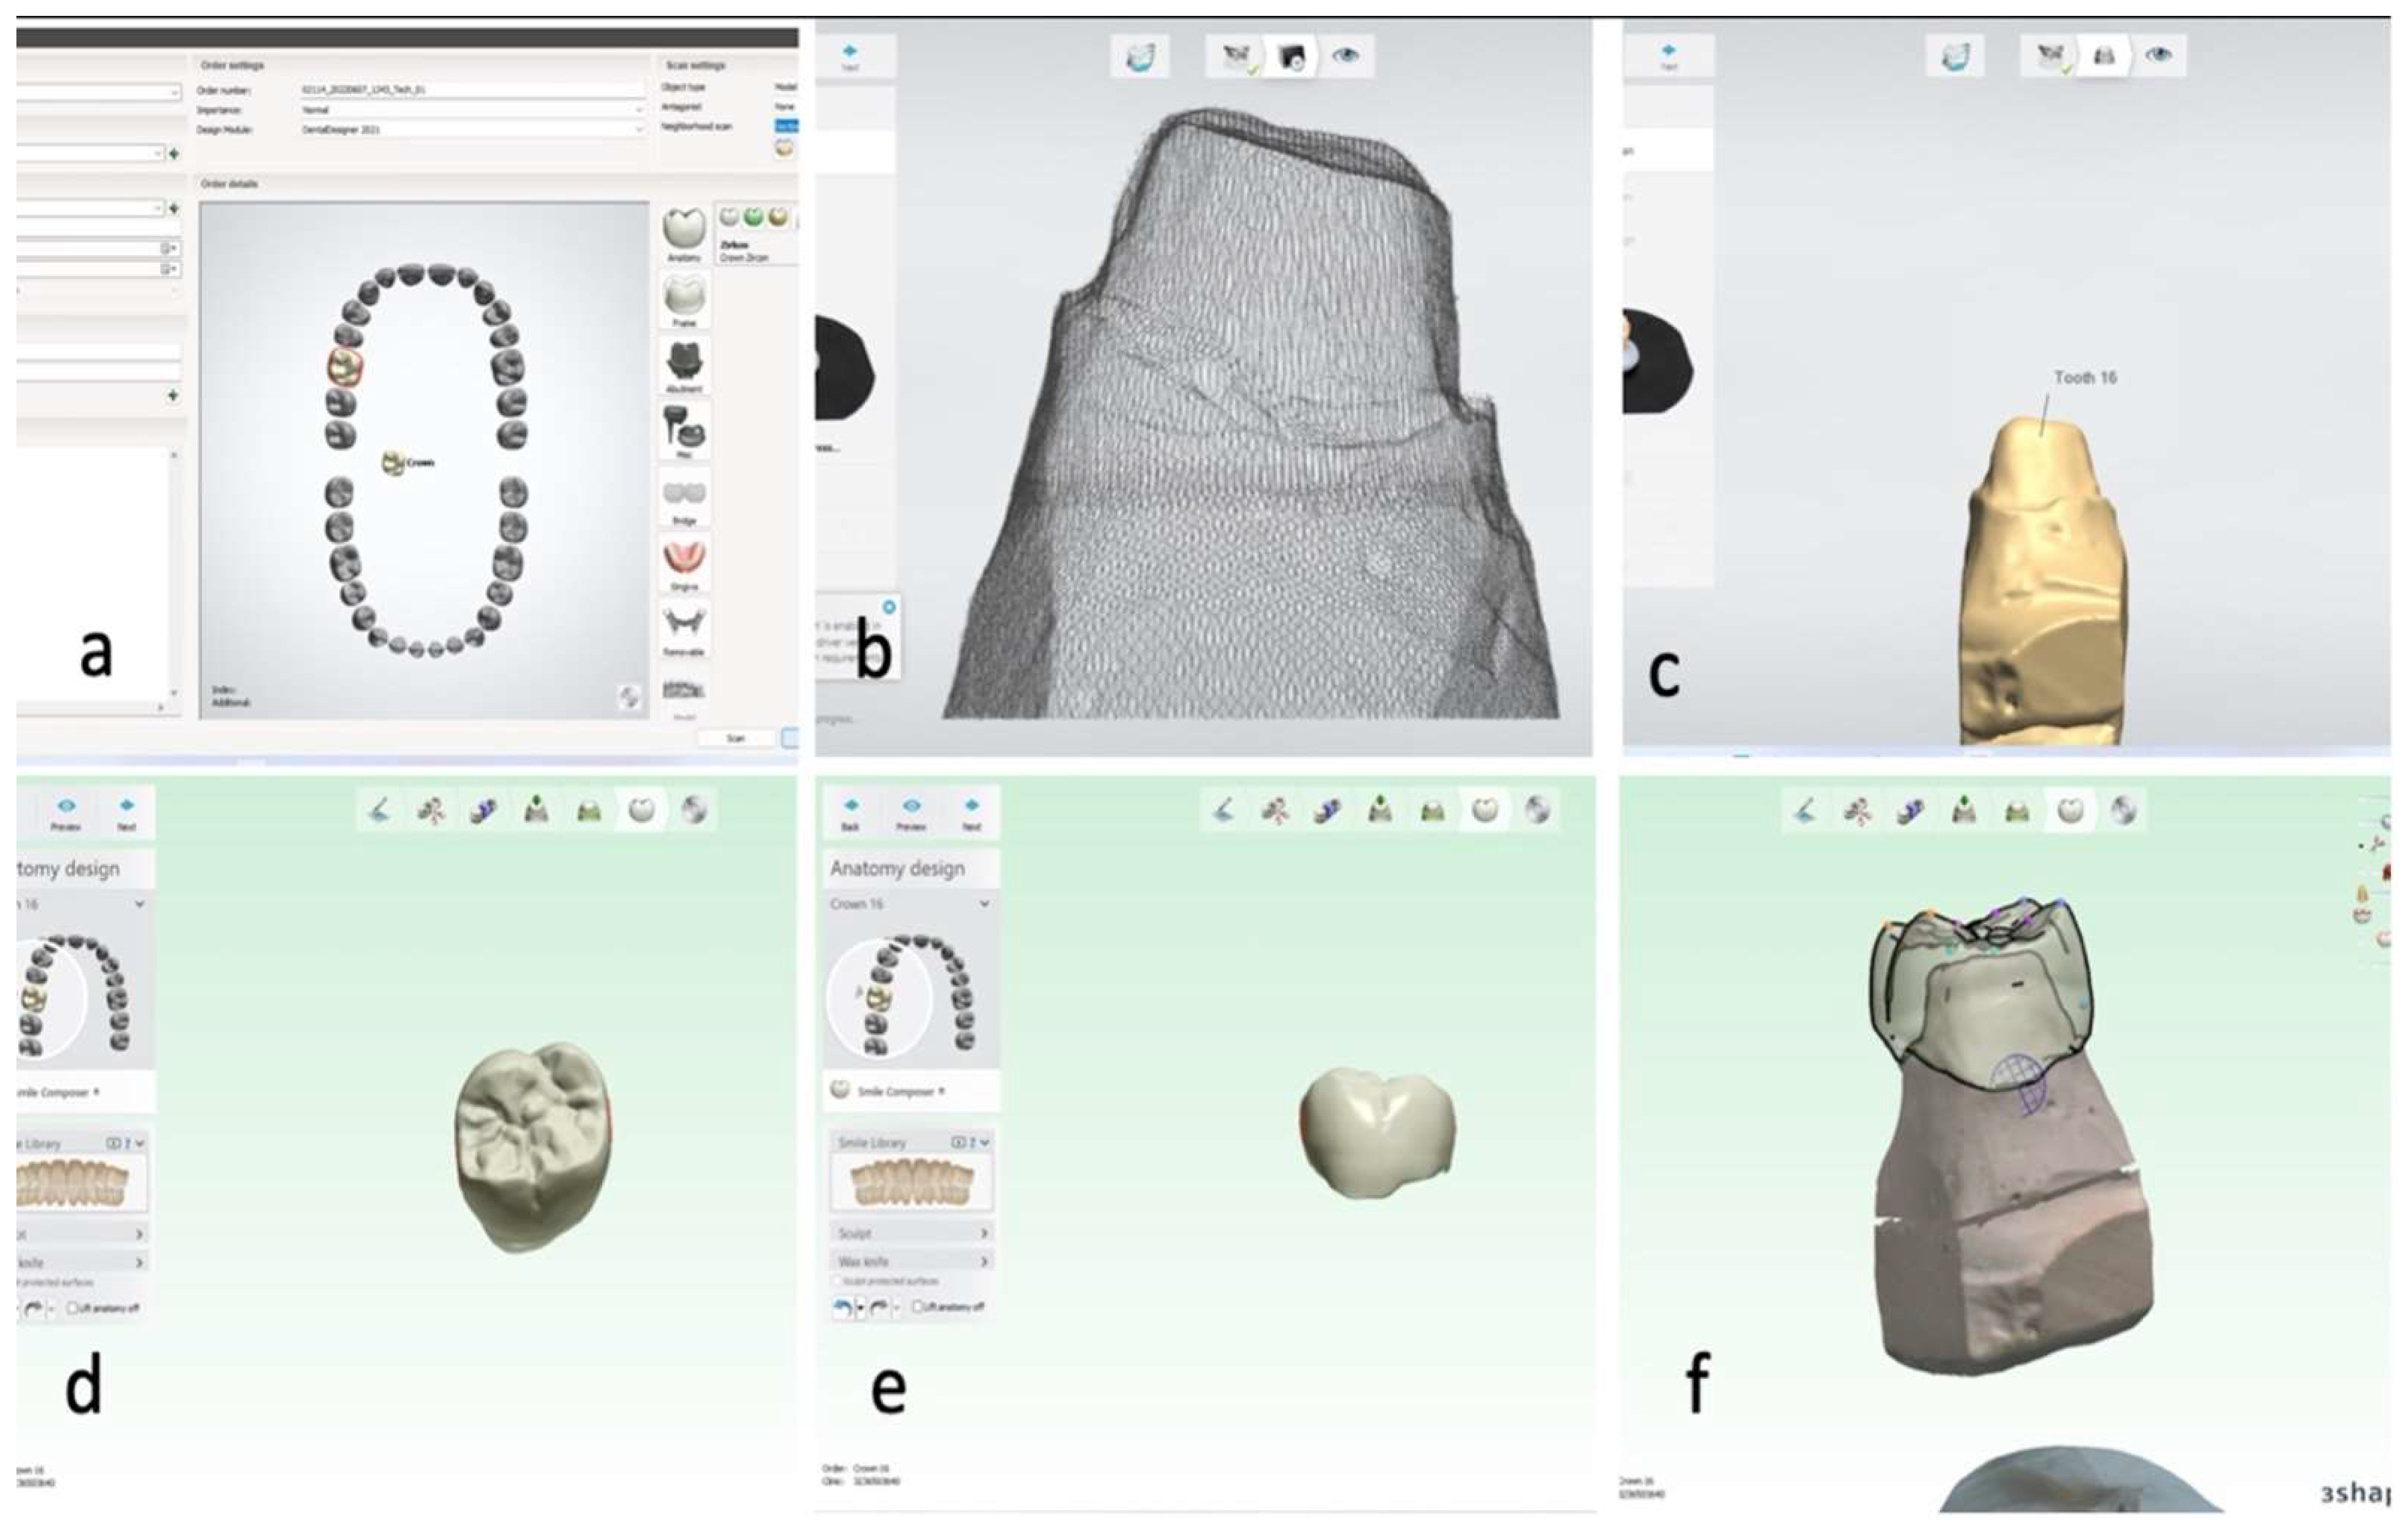Select the green material sphere swatch

pyautogui.click(x=753, y=217)
